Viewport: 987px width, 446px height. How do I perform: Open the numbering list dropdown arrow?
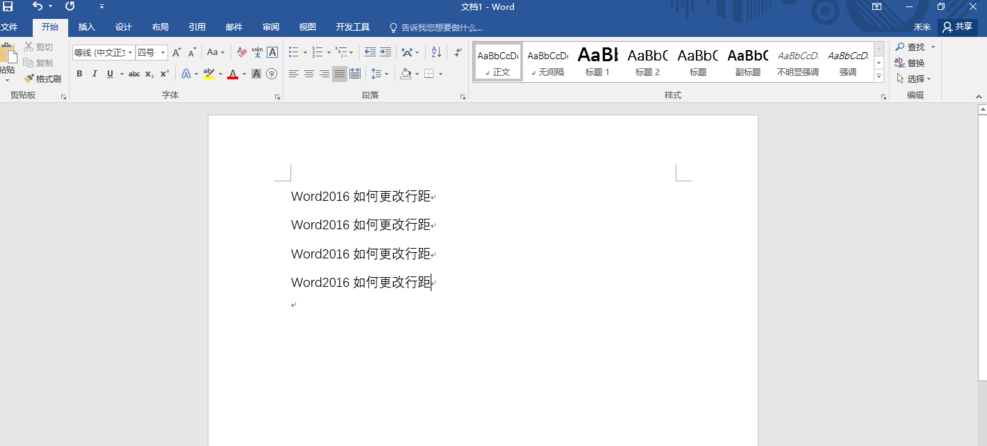point(329,52)
